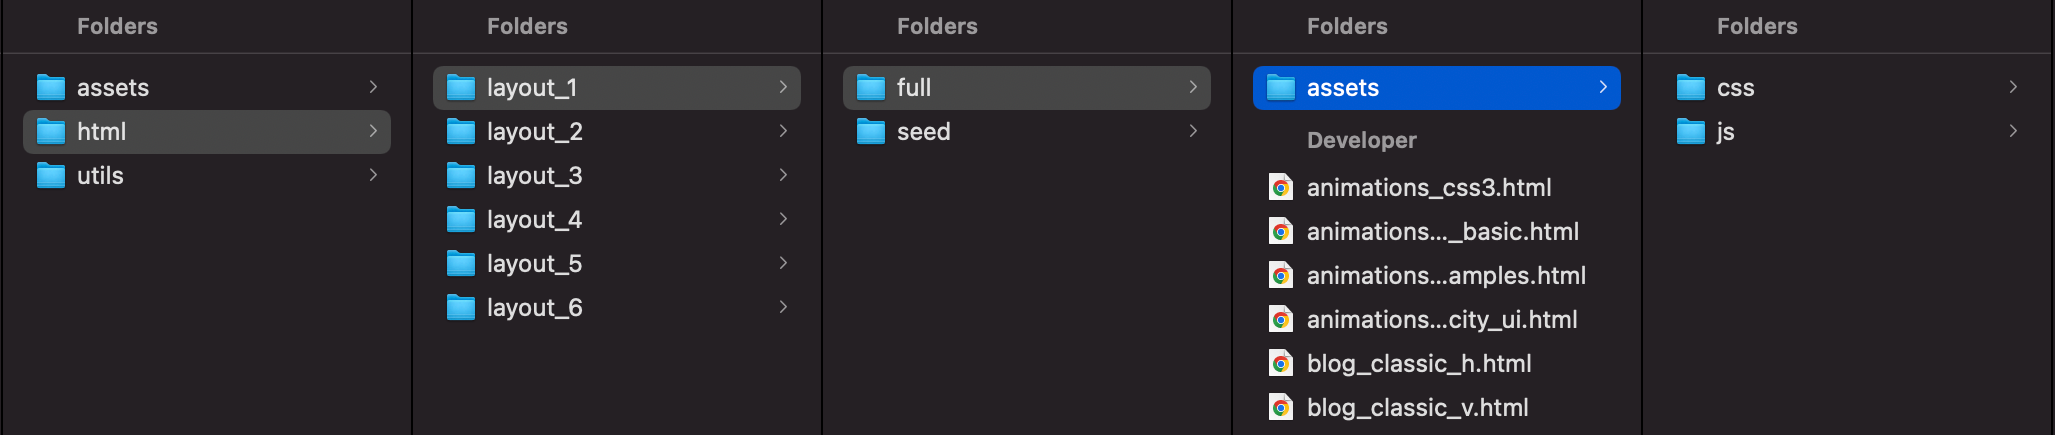Viewport: 2055px width, 435px height.
Task: Expand the layout_2 folder chevron
Action: click(x=783, y=131)
